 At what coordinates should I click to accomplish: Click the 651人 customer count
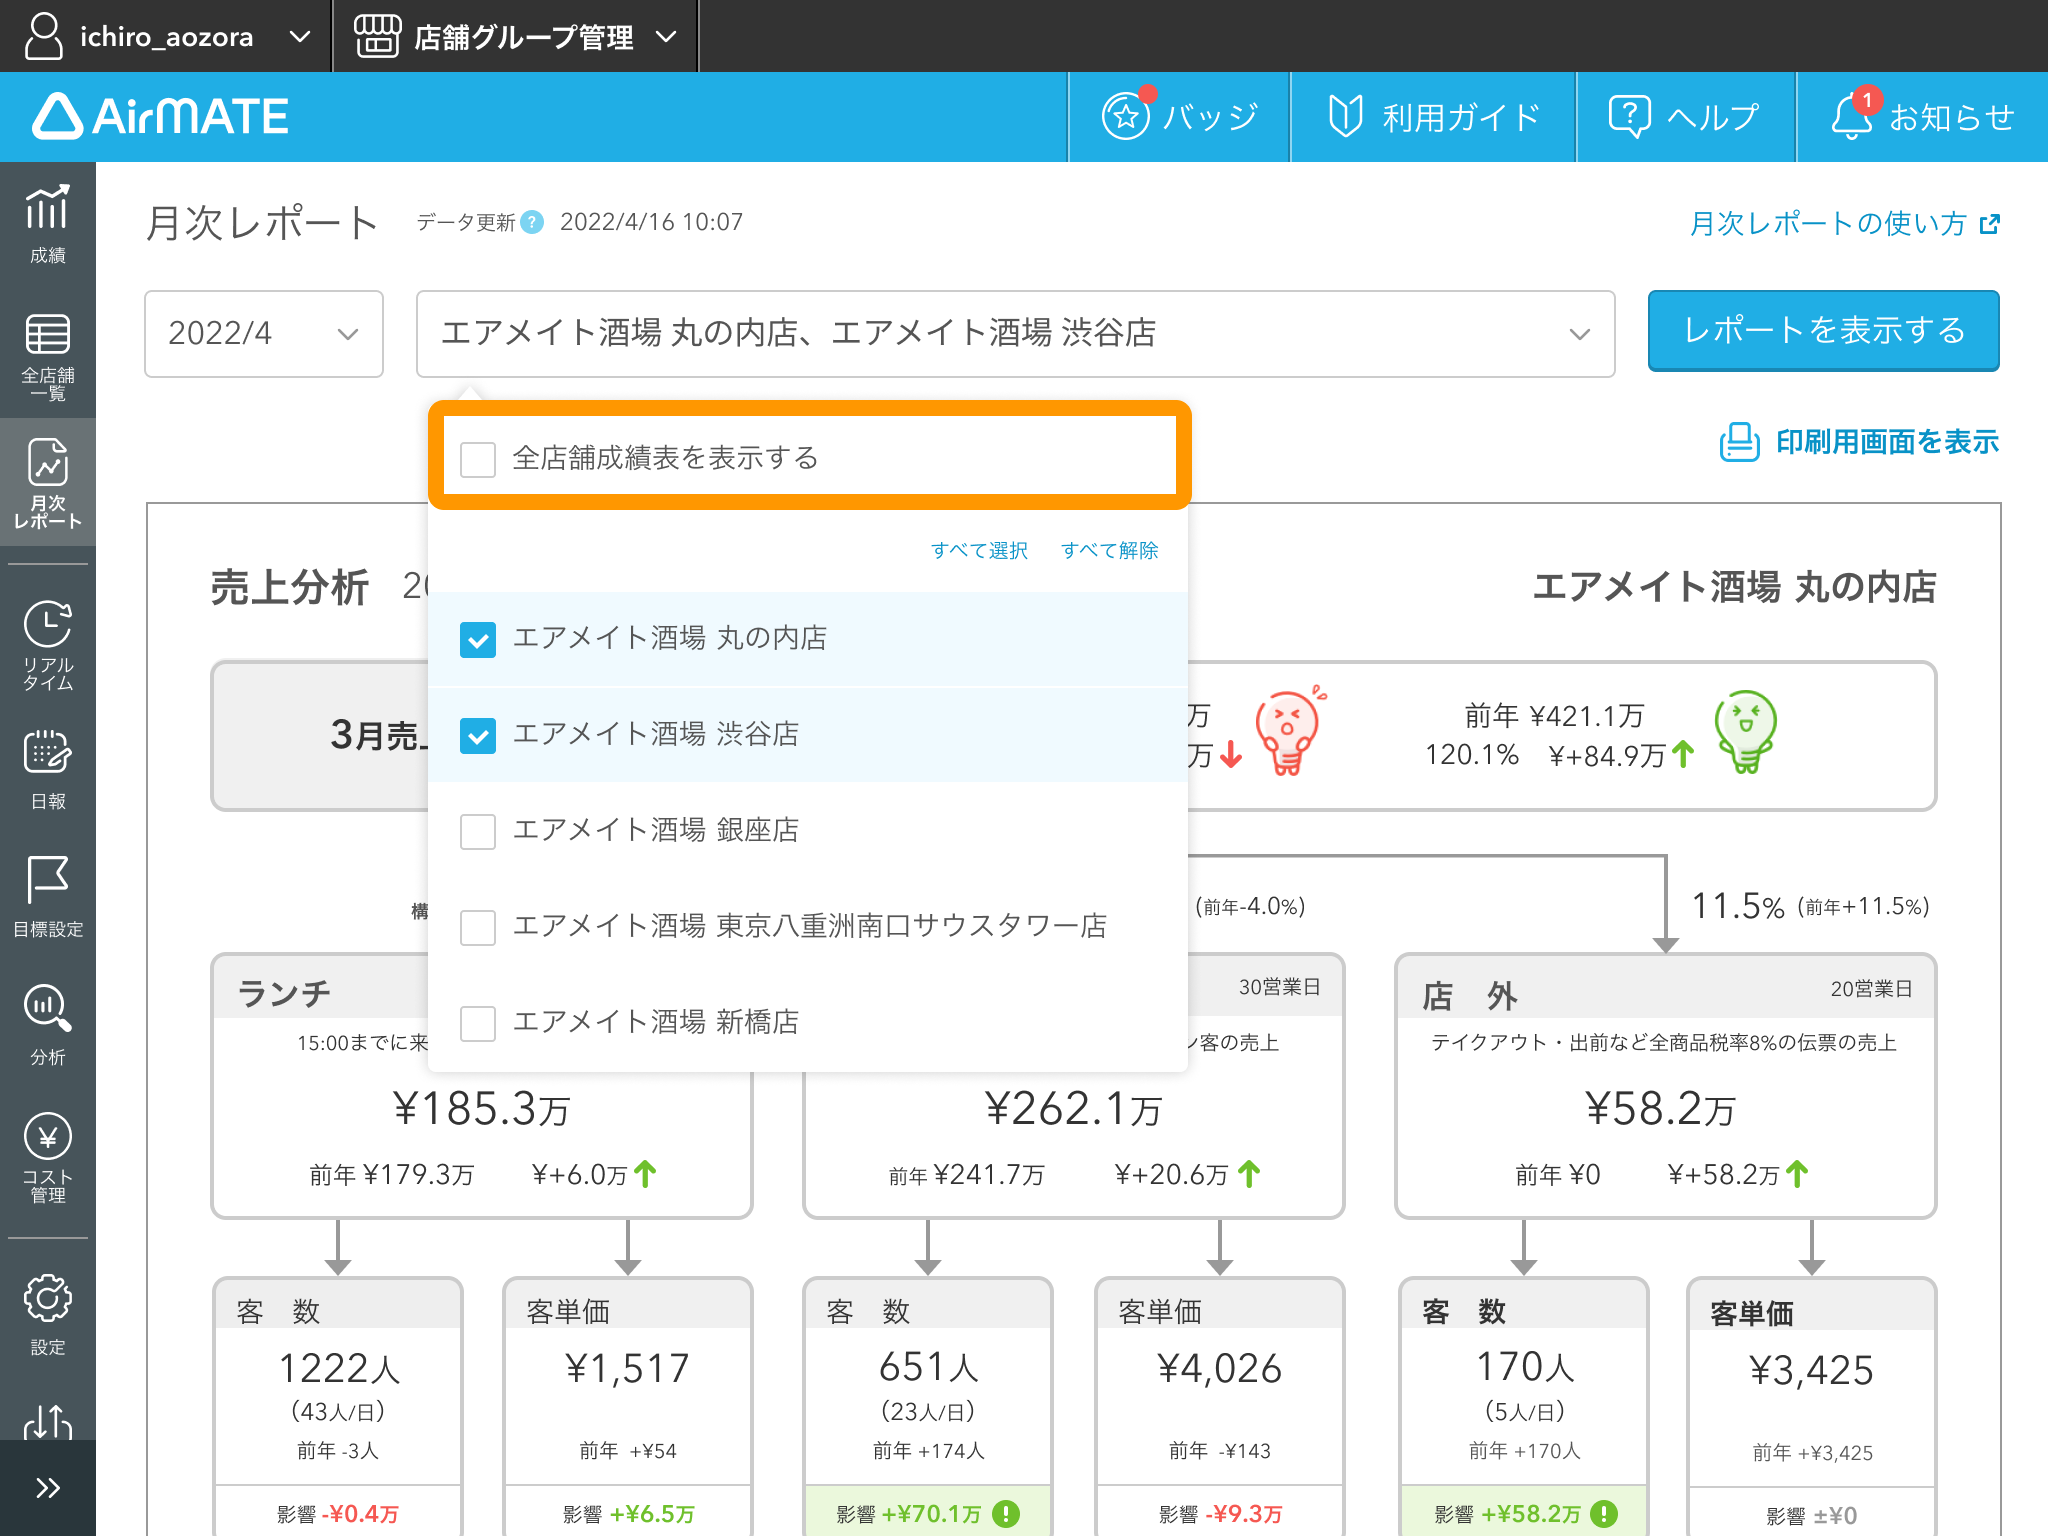[929, 1366]
